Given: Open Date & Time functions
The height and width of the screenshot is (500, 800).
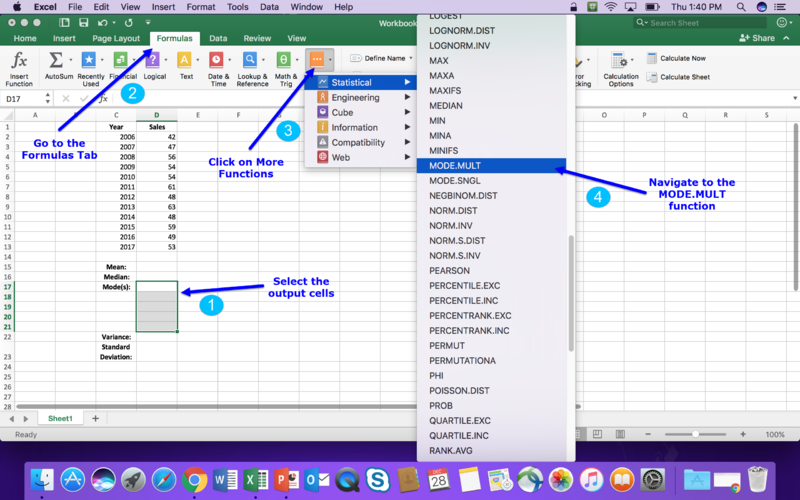Looking at the screenshot, I should [x=217, y=62].
